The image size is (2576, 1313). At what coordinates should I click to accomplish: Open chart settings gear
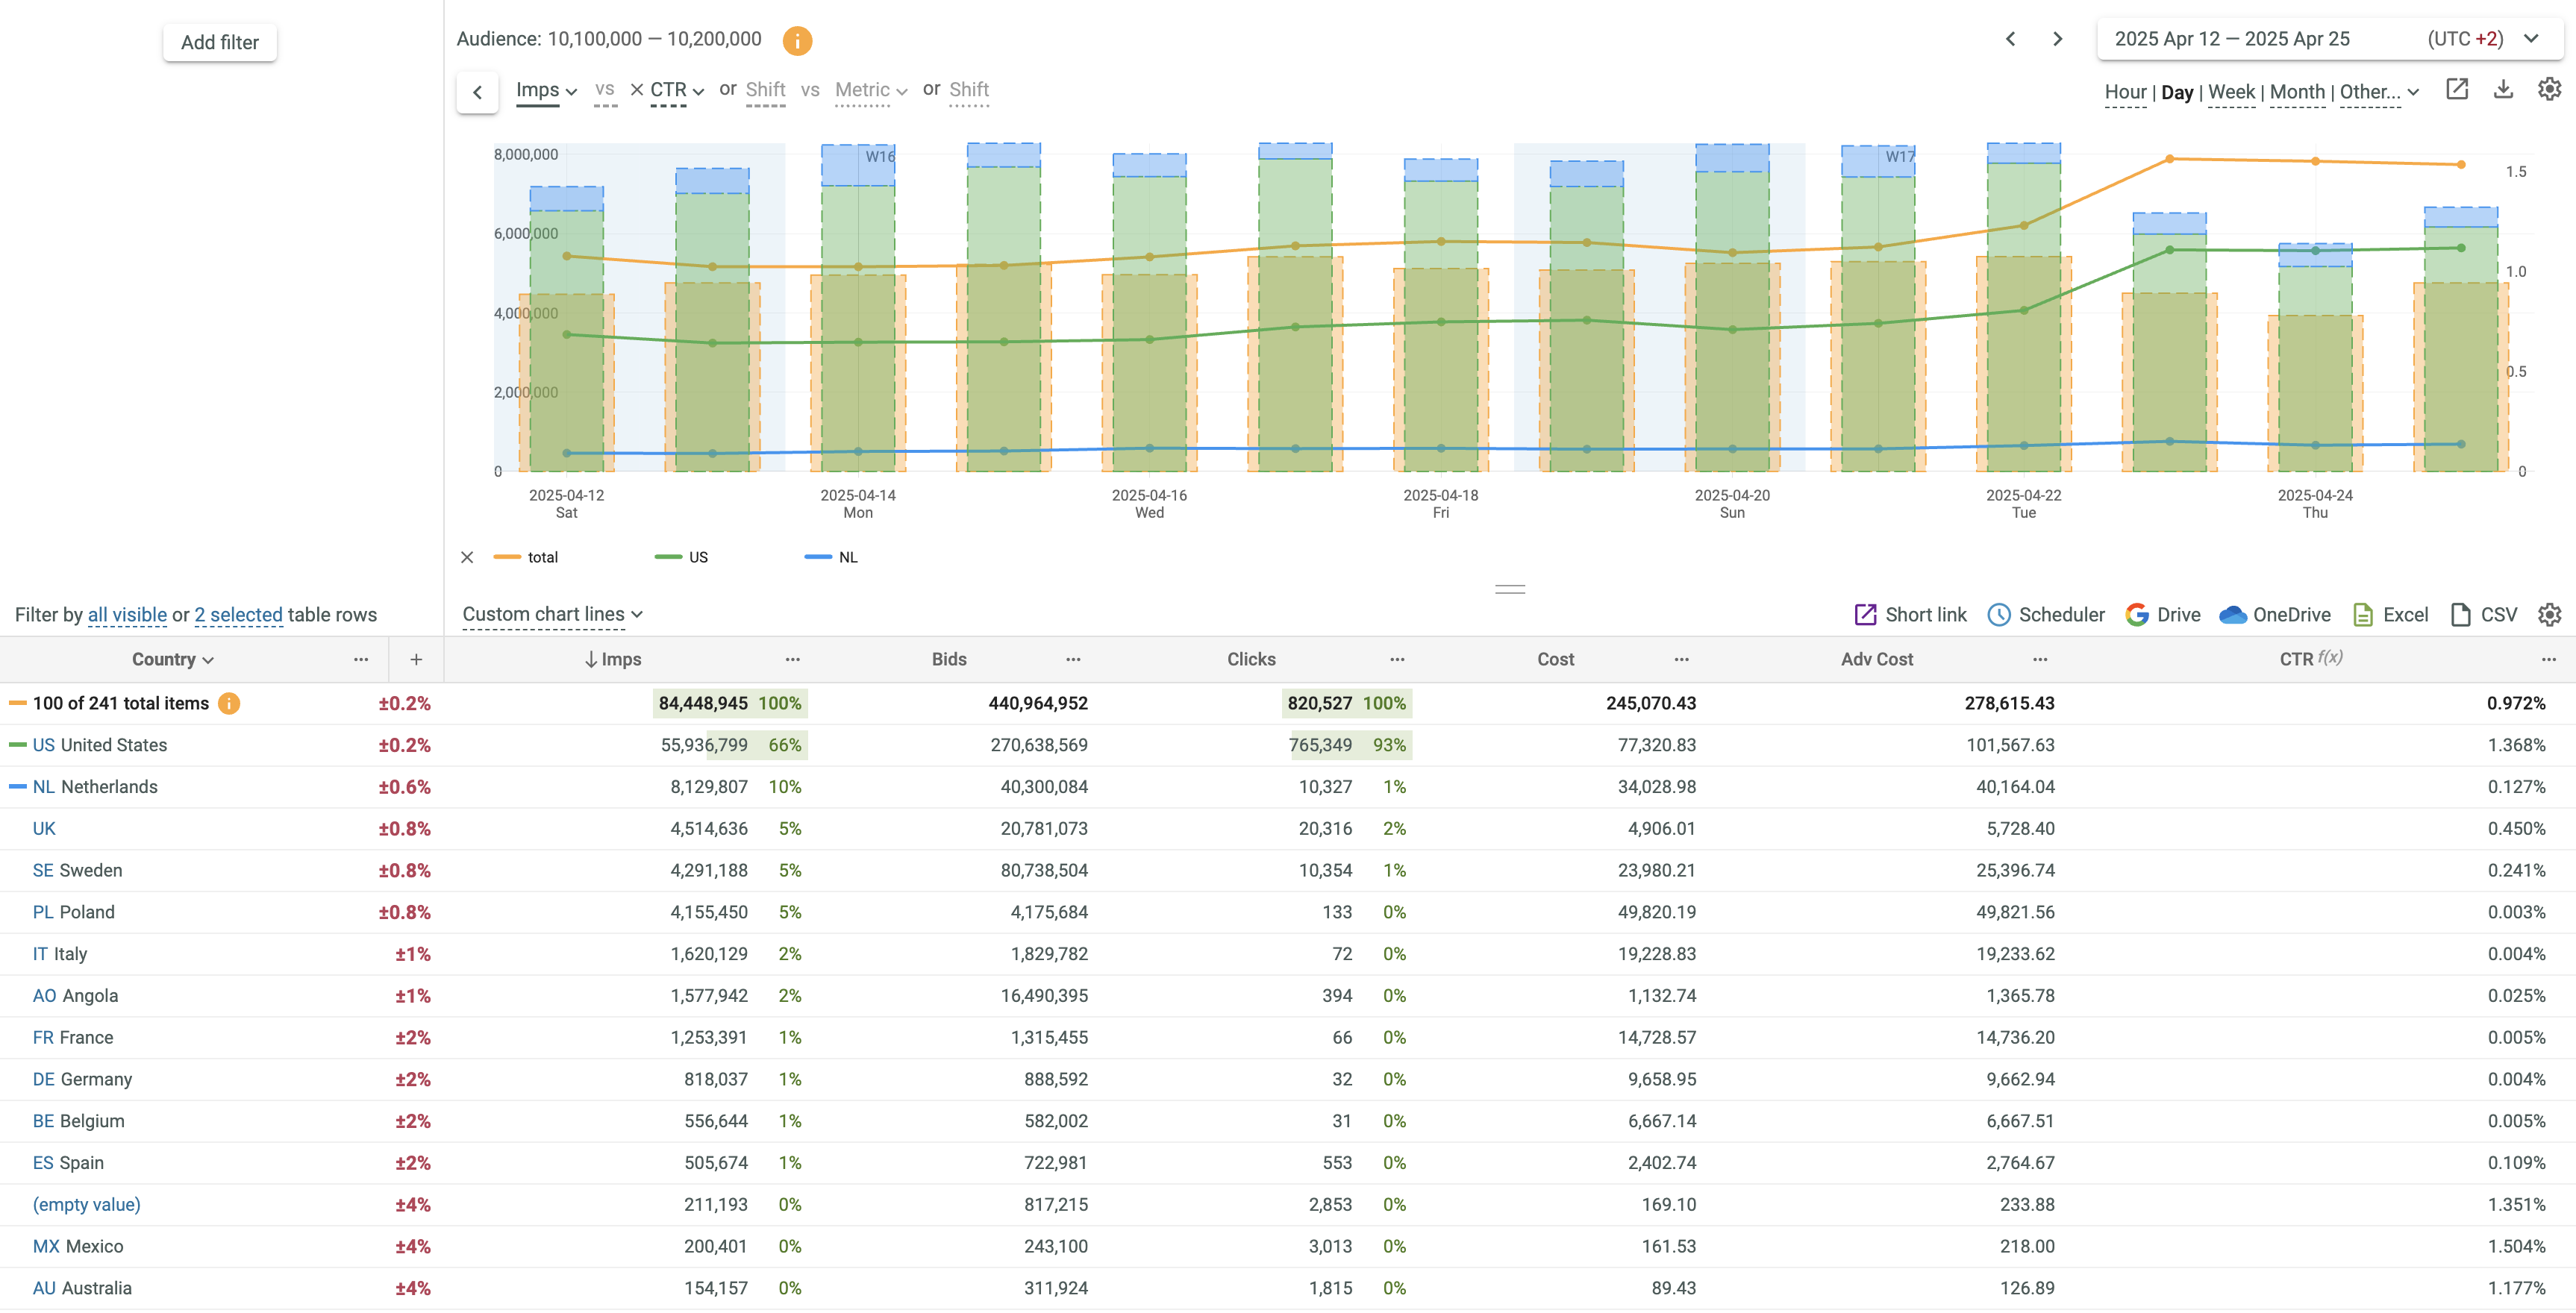(2549, 90)
